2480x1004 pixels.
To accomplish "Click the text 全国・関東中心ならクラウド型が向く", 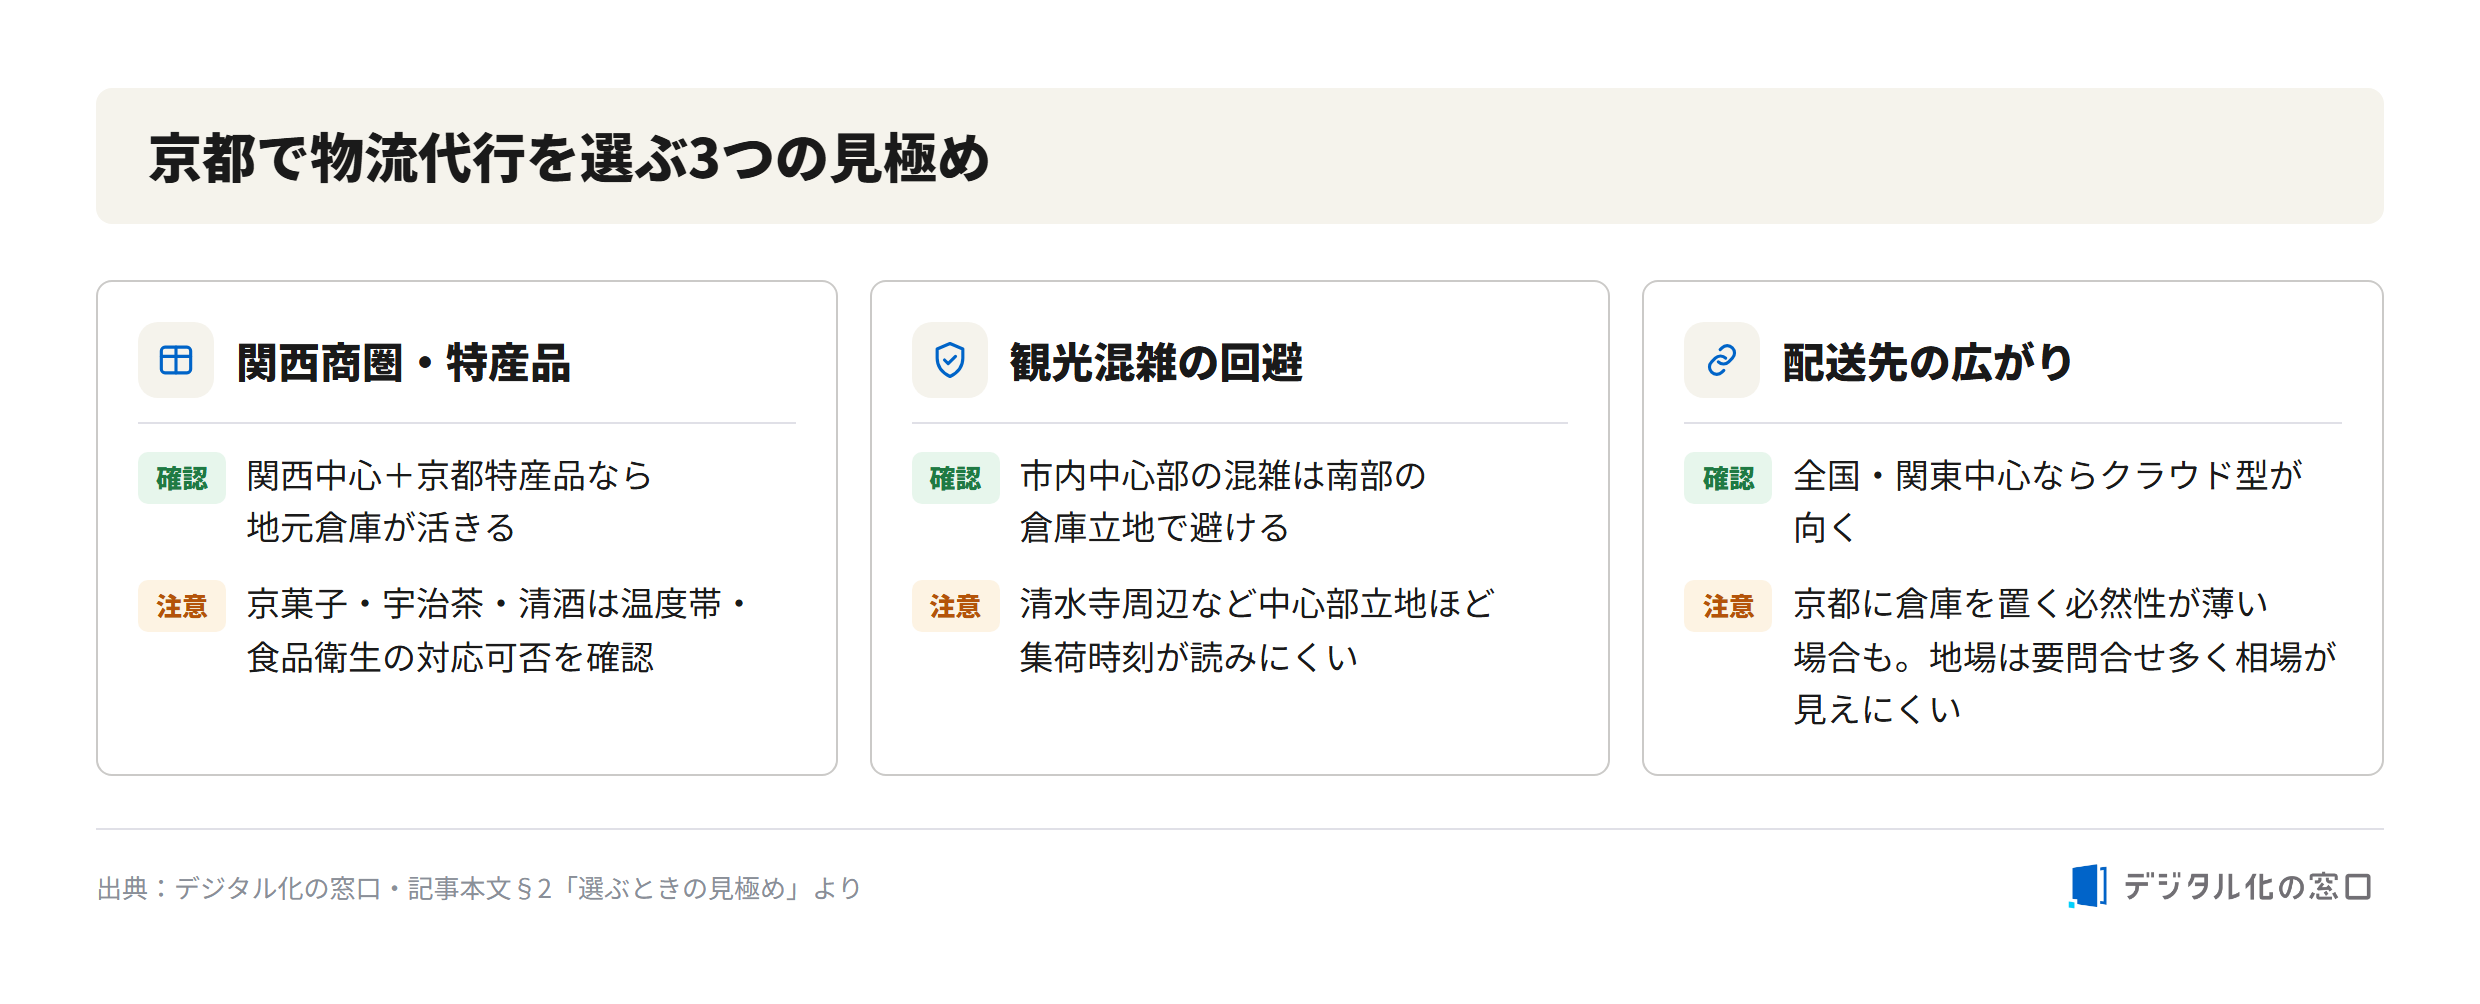I will [x=2048, y=502].
